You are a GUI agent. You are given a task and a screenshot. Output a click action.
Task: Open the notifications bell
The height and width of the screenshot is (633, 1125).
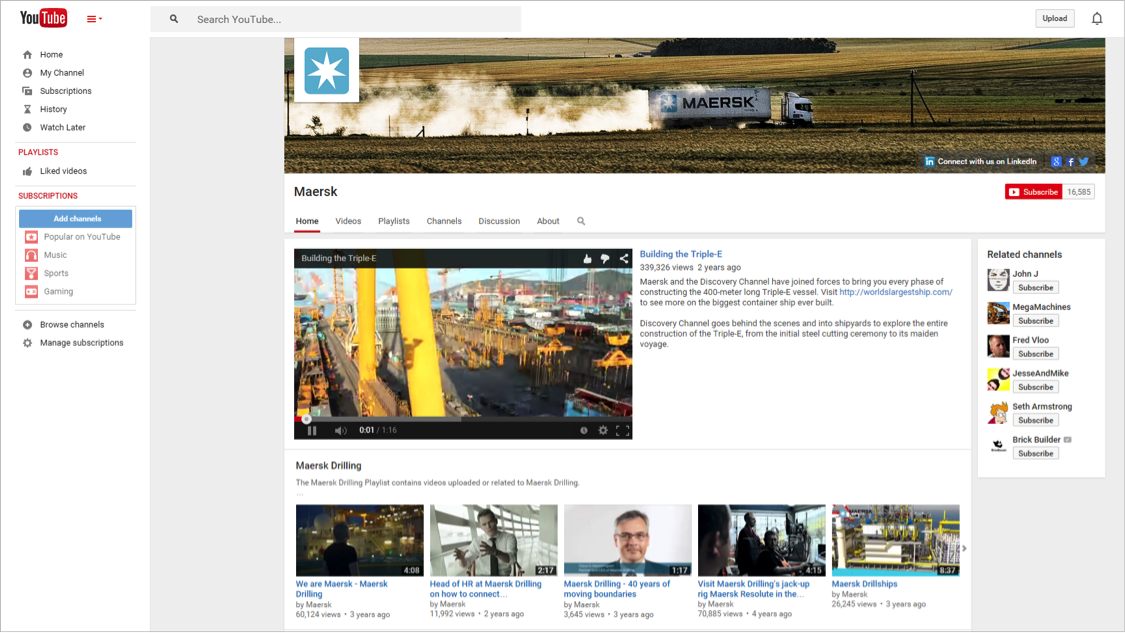1096,19
